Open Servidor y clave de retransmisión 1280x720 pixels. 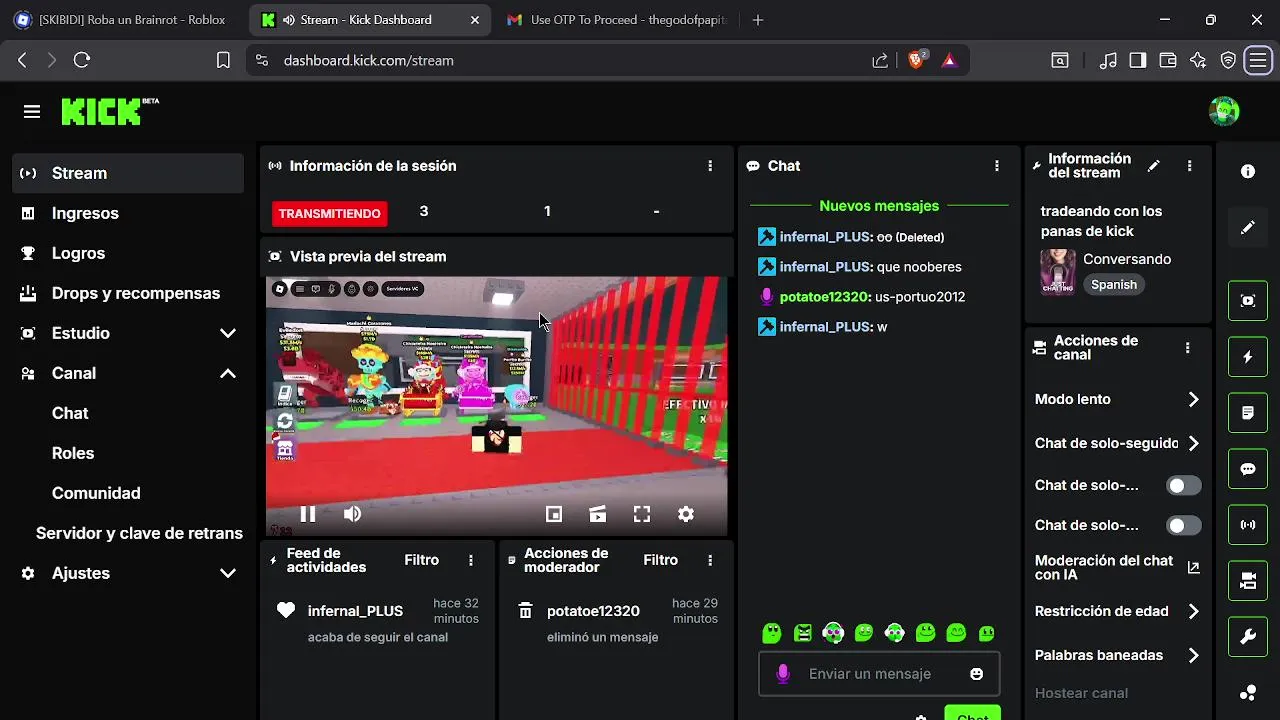(x=139, y=533)
